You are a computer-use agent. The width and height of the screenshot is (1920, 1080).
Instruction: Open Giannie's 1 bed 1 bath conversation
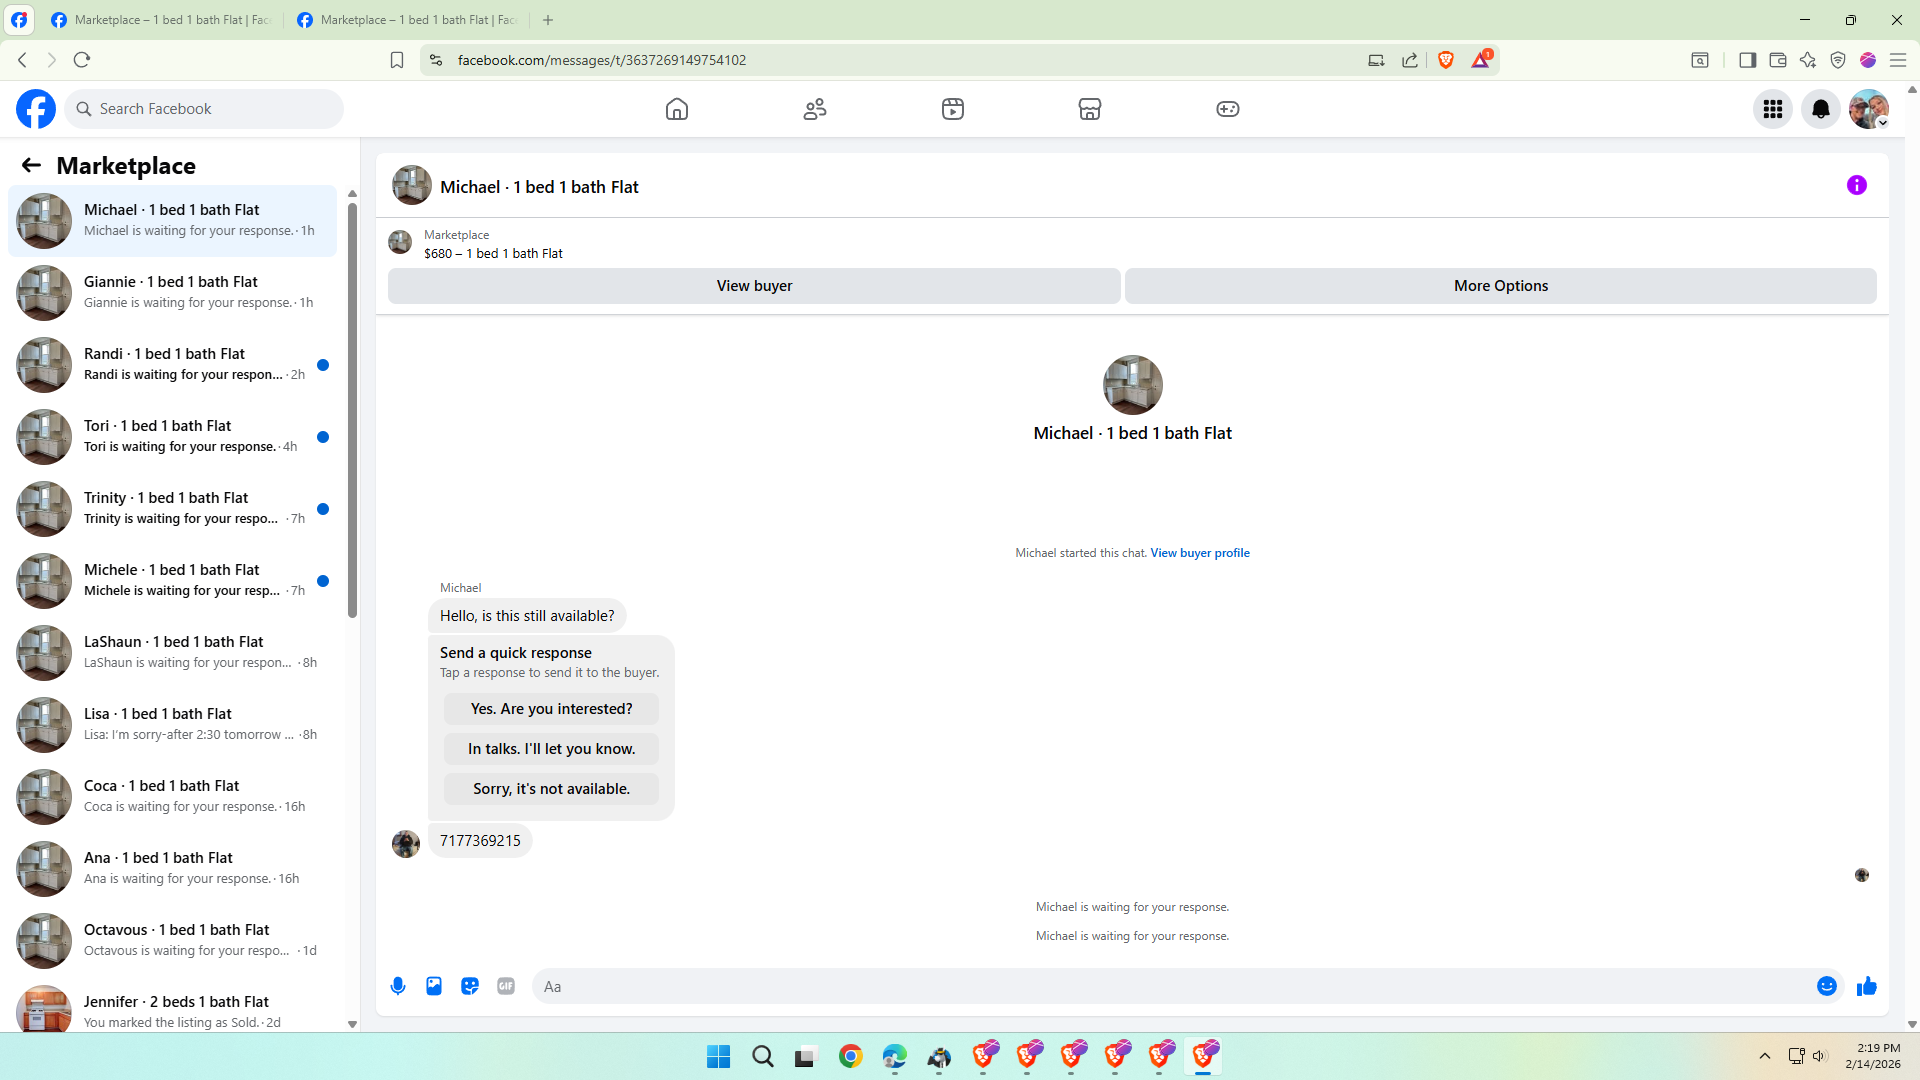pos(172,292)
